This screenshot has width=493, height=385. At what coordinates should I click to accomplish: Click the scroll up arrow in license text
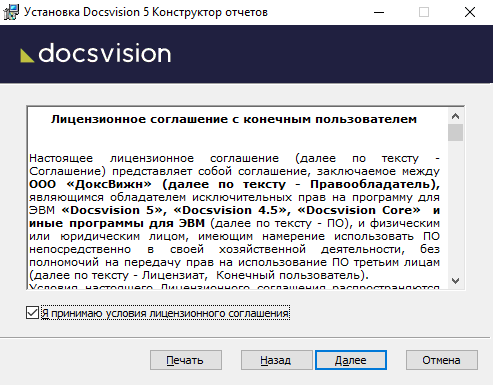pos(455,116)
